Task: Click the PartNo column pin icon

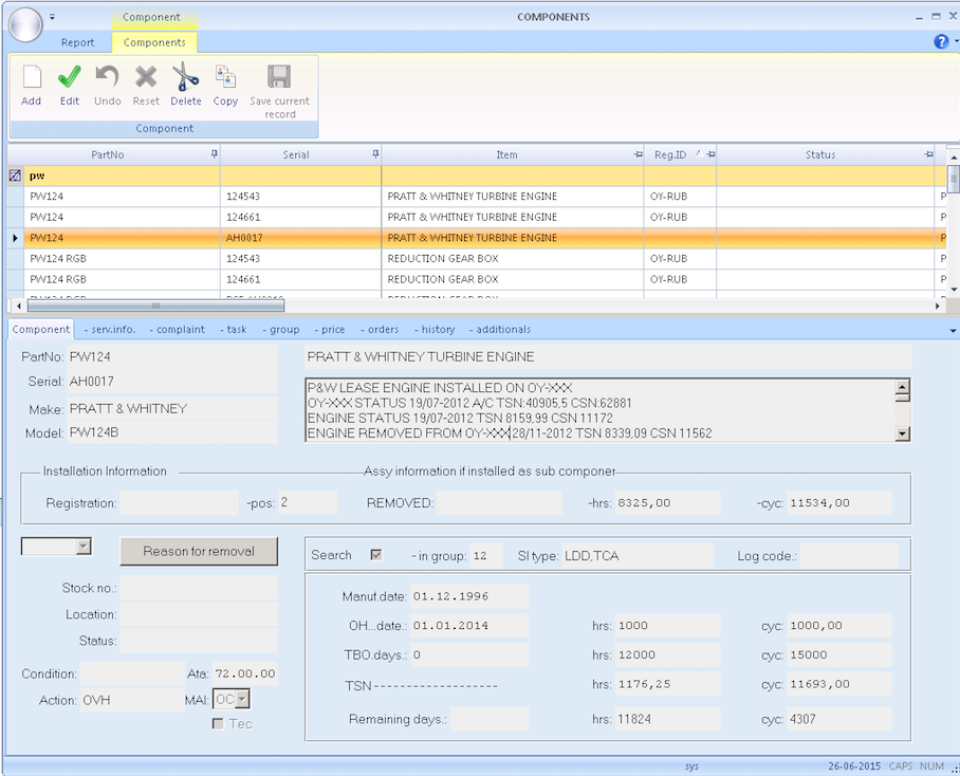Action: 214,155
